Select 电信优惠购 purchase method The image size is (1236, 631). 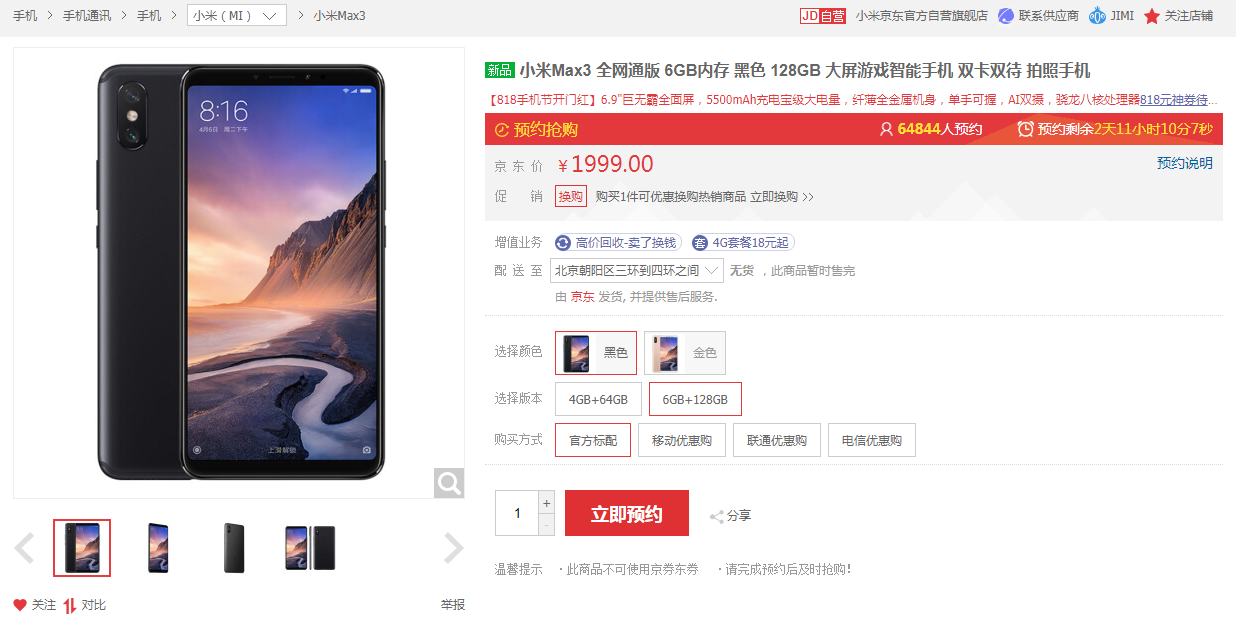coord(872,440)
